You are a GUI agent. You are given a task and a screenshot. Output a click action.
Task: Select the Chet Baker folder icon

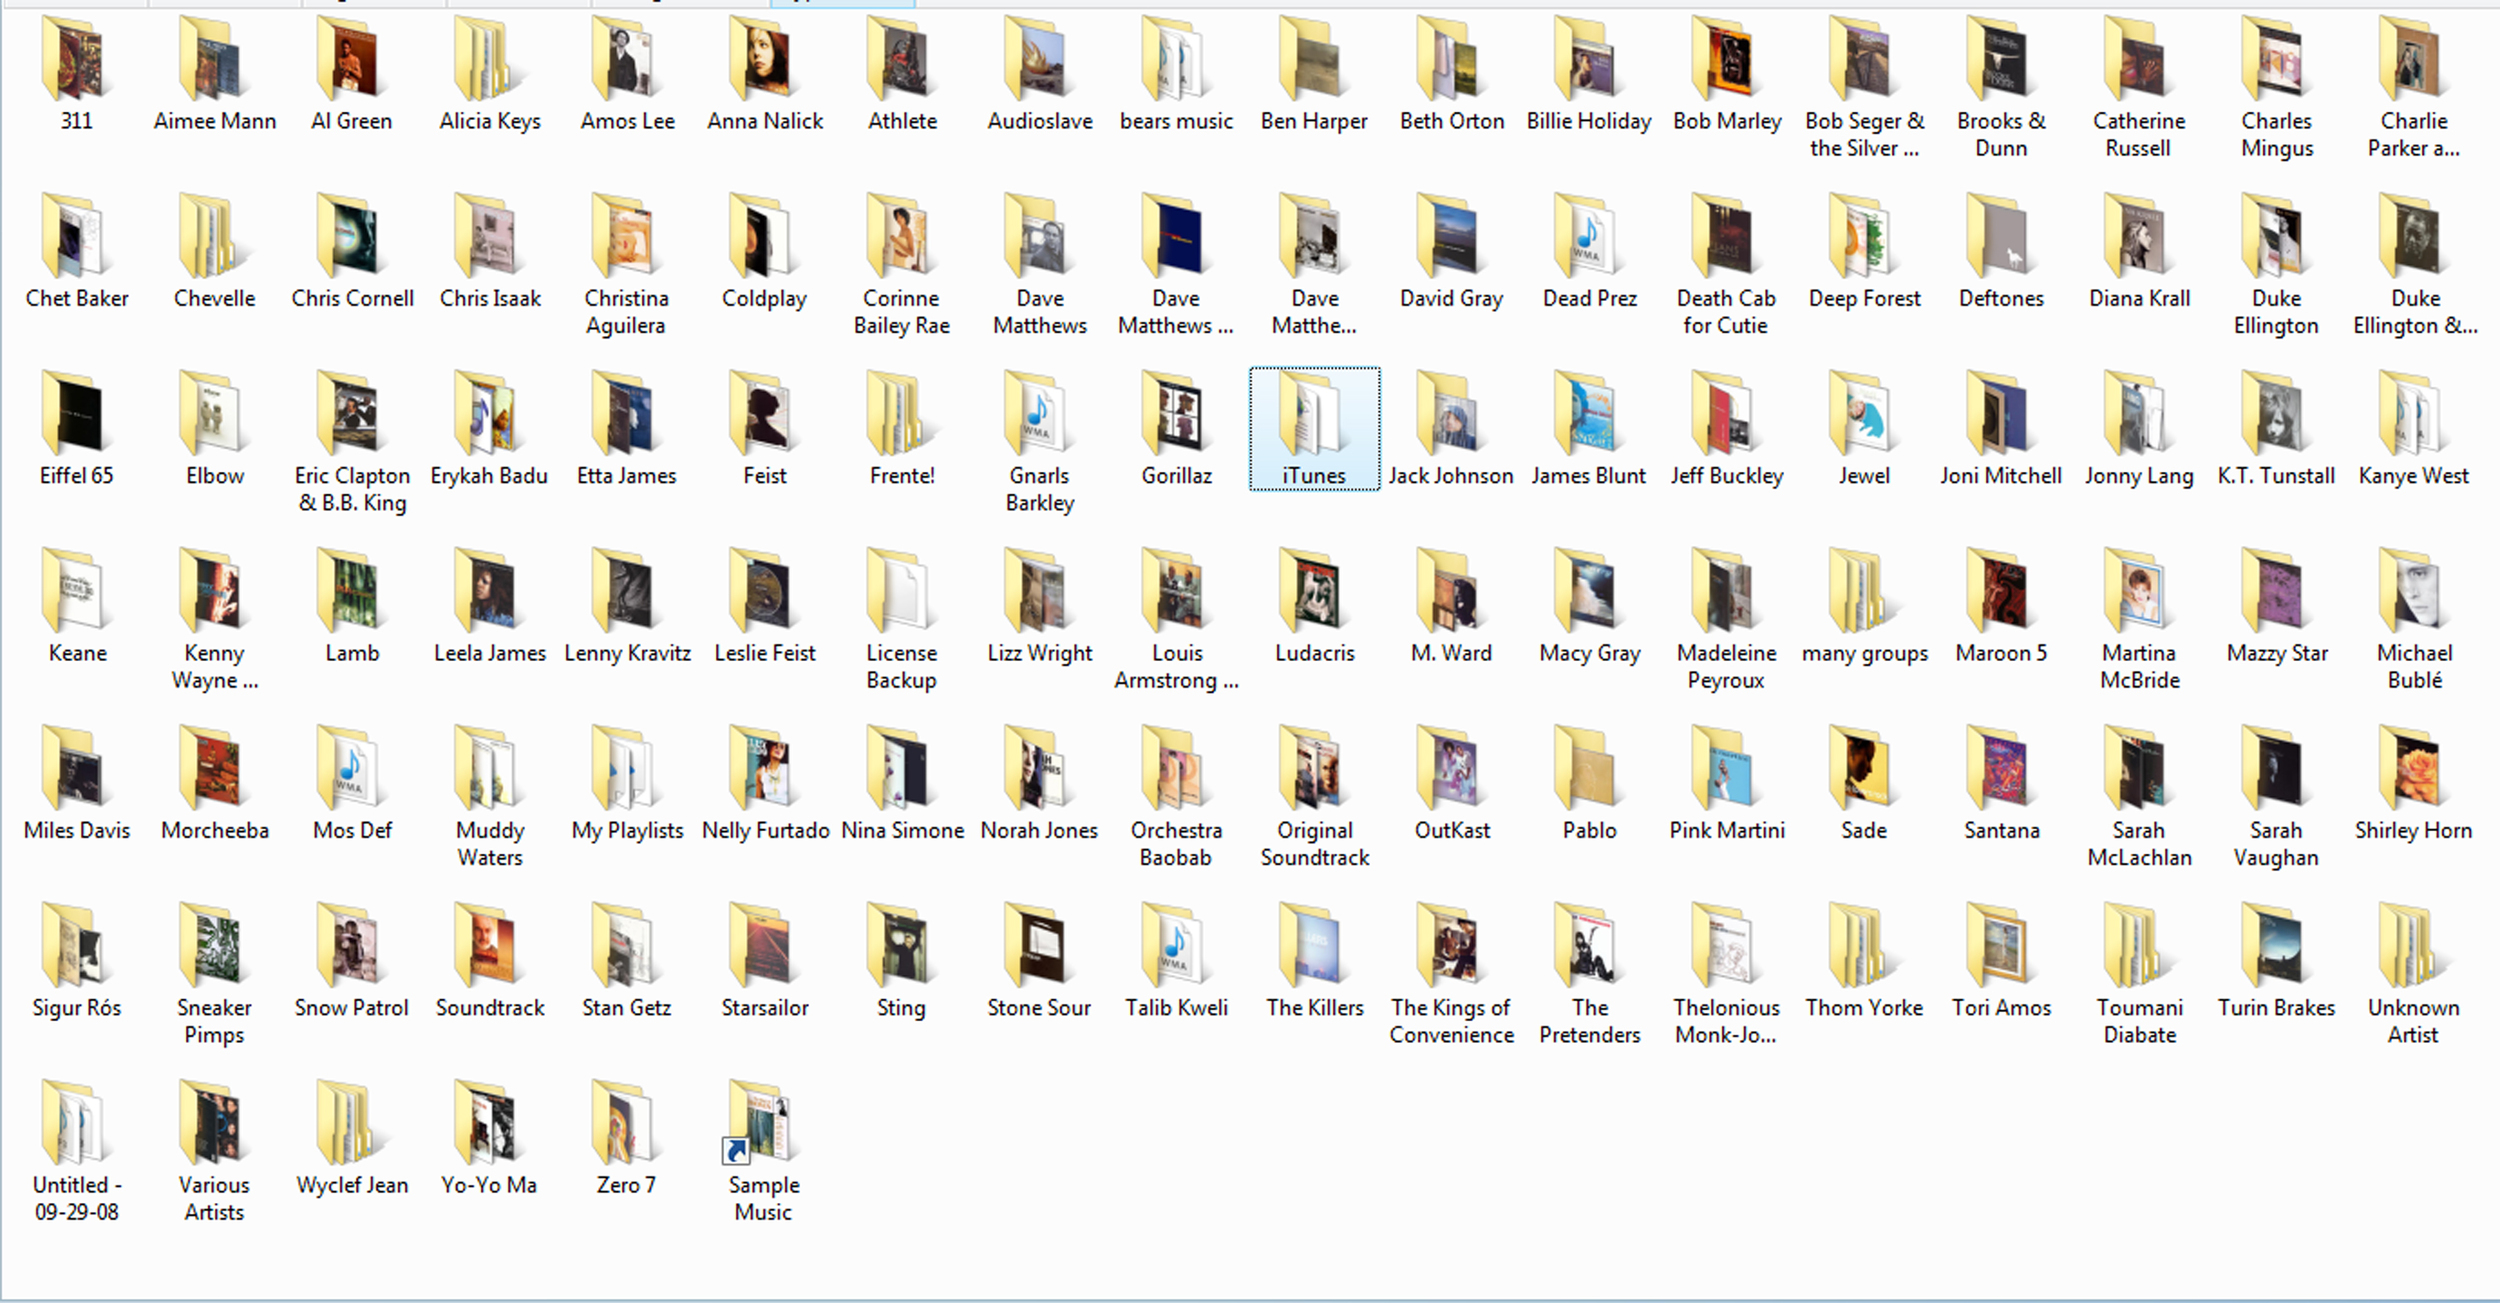74,237
